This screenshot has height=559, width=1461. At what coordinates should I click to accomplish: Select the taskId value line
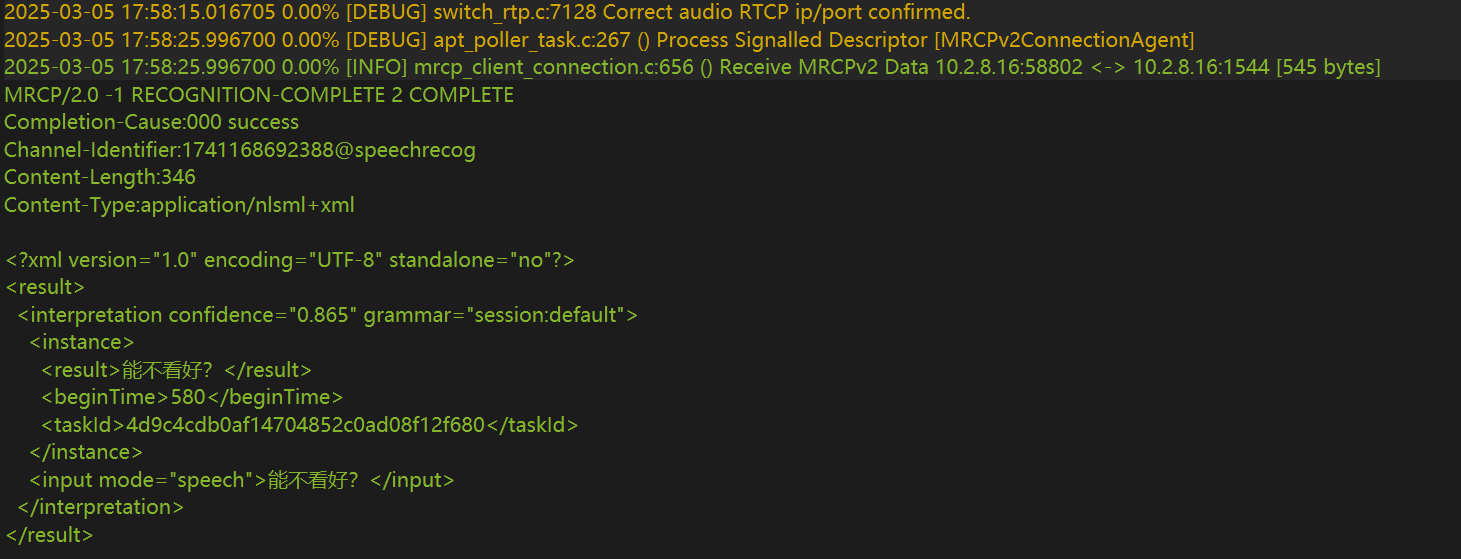click(x=310, y=425)
